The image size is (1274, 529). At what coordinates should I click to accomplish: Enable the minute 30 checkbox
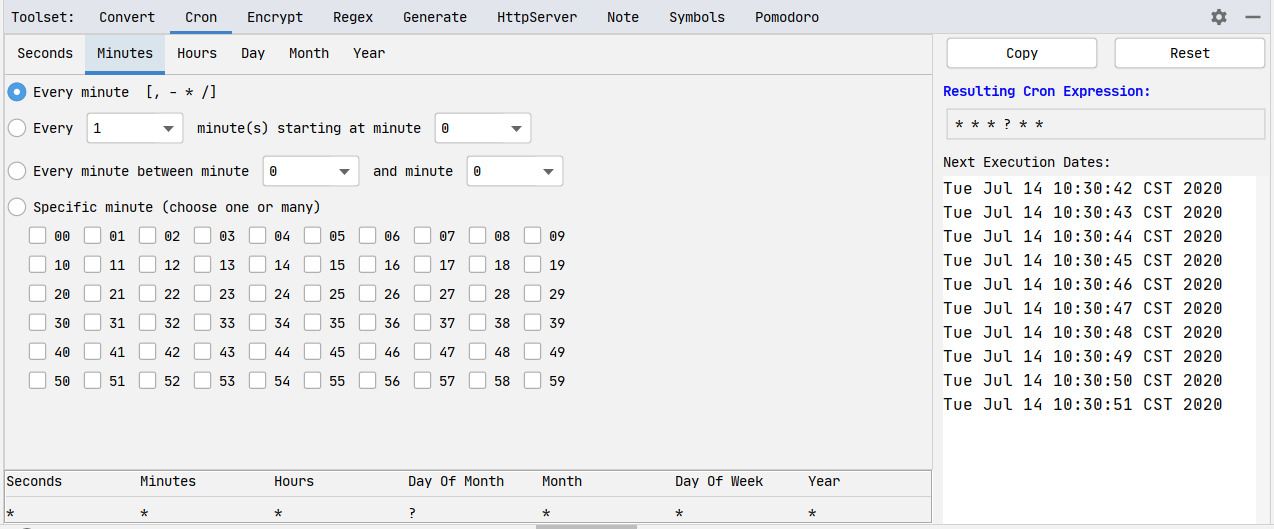(x=38, y=323)
